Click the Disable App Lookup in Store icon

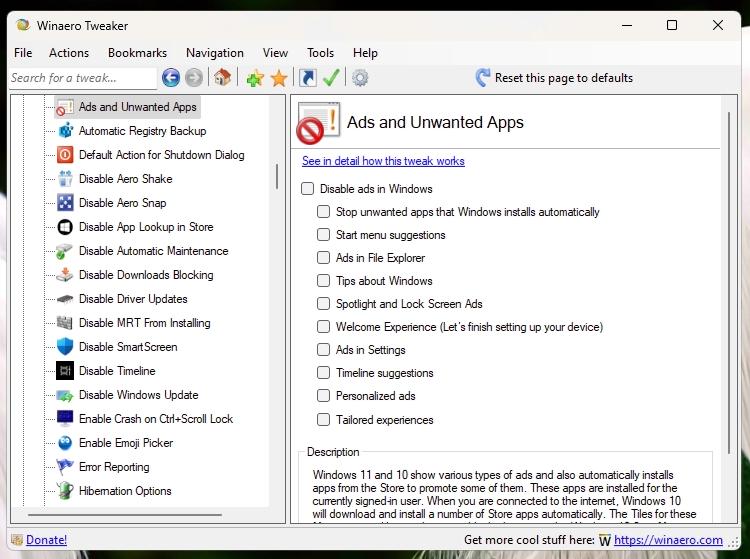click(65, 227)
